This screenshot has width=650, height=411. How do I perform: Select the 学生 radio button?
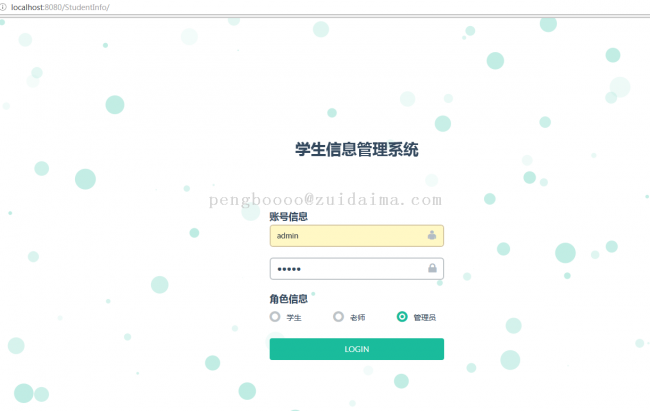coord(275,317)
